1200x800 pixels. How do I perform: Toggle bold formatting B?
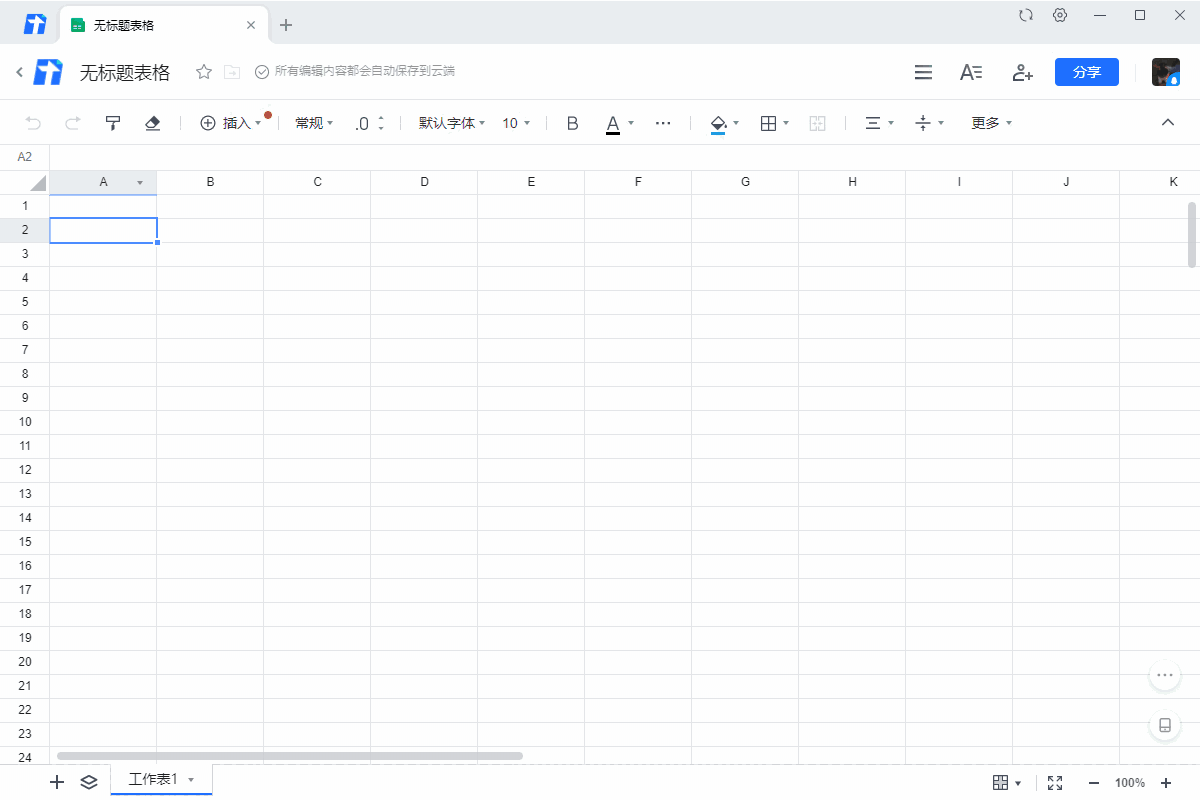point(573,123)
